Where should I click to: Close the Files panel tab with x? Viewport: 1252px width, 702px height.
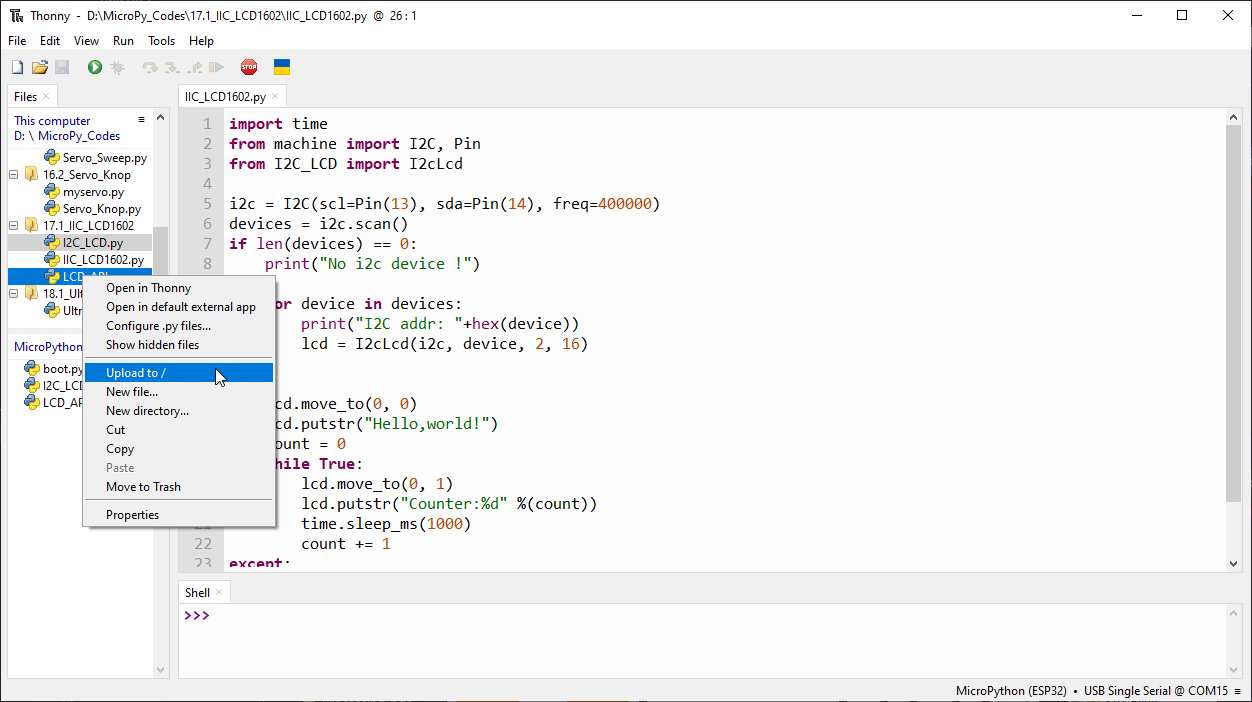(x=46, y=97)
